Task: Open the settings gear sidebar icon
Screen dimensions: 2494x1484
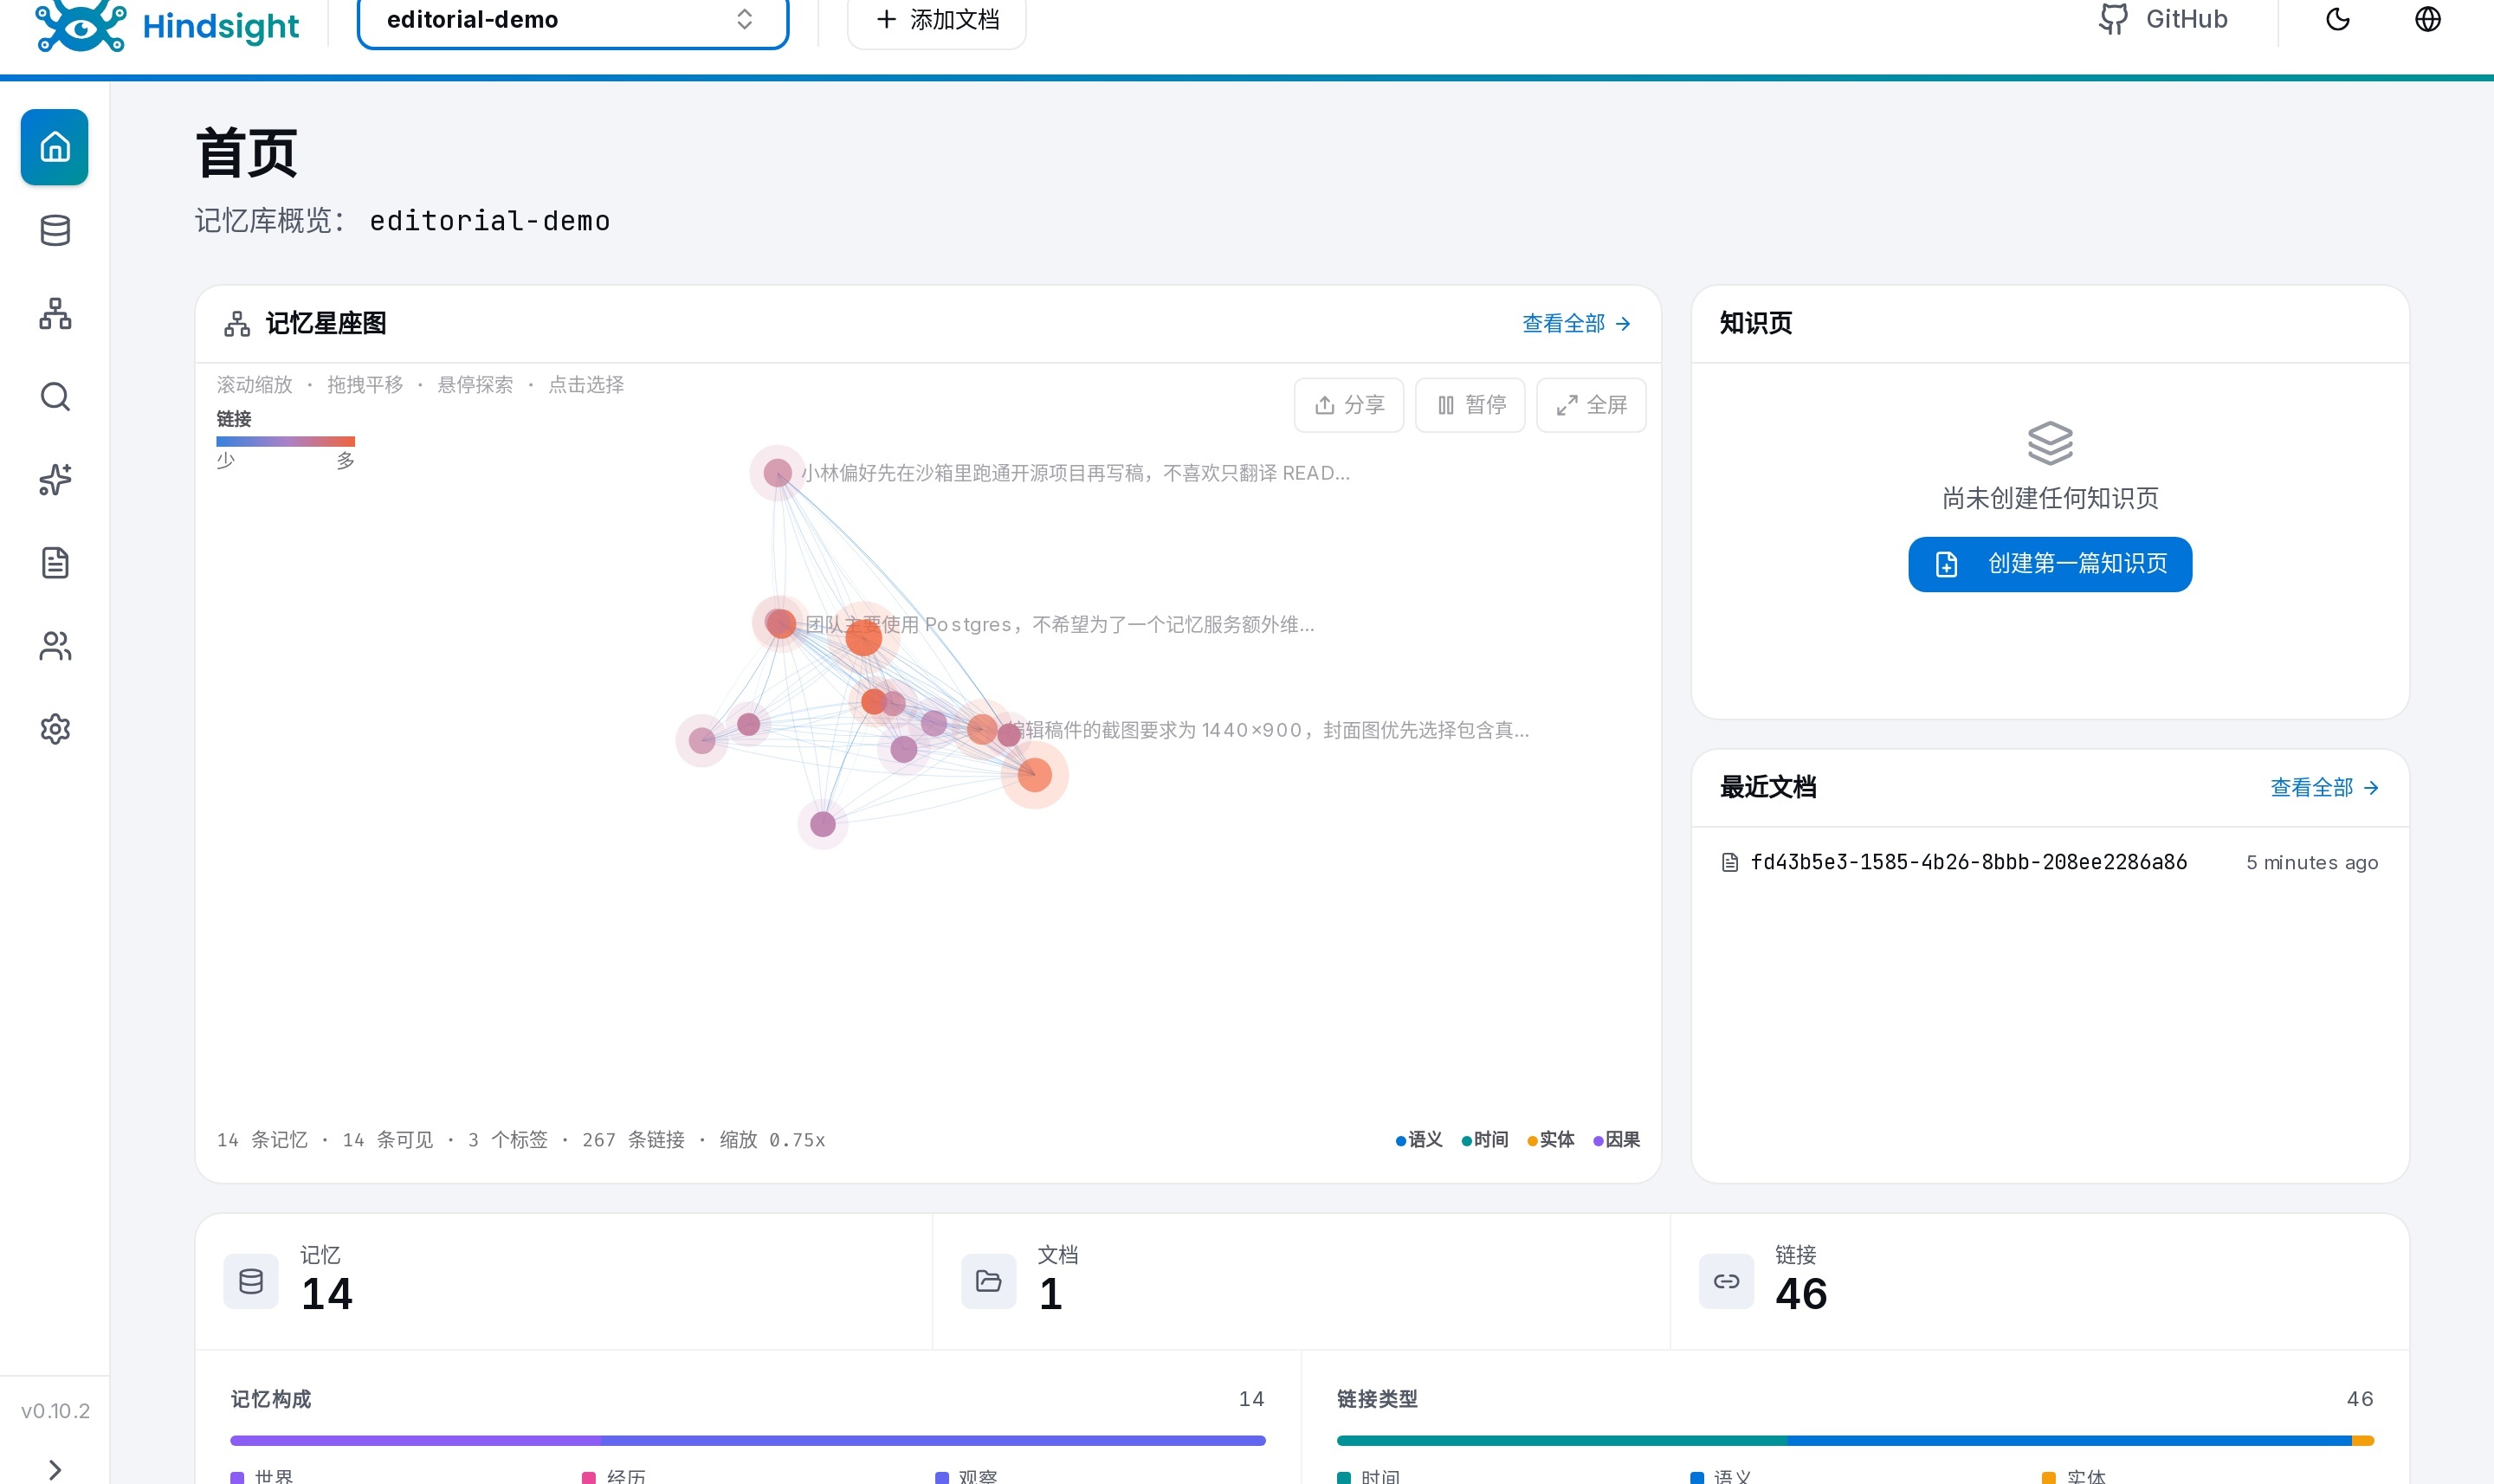Action: pos(55,729)
